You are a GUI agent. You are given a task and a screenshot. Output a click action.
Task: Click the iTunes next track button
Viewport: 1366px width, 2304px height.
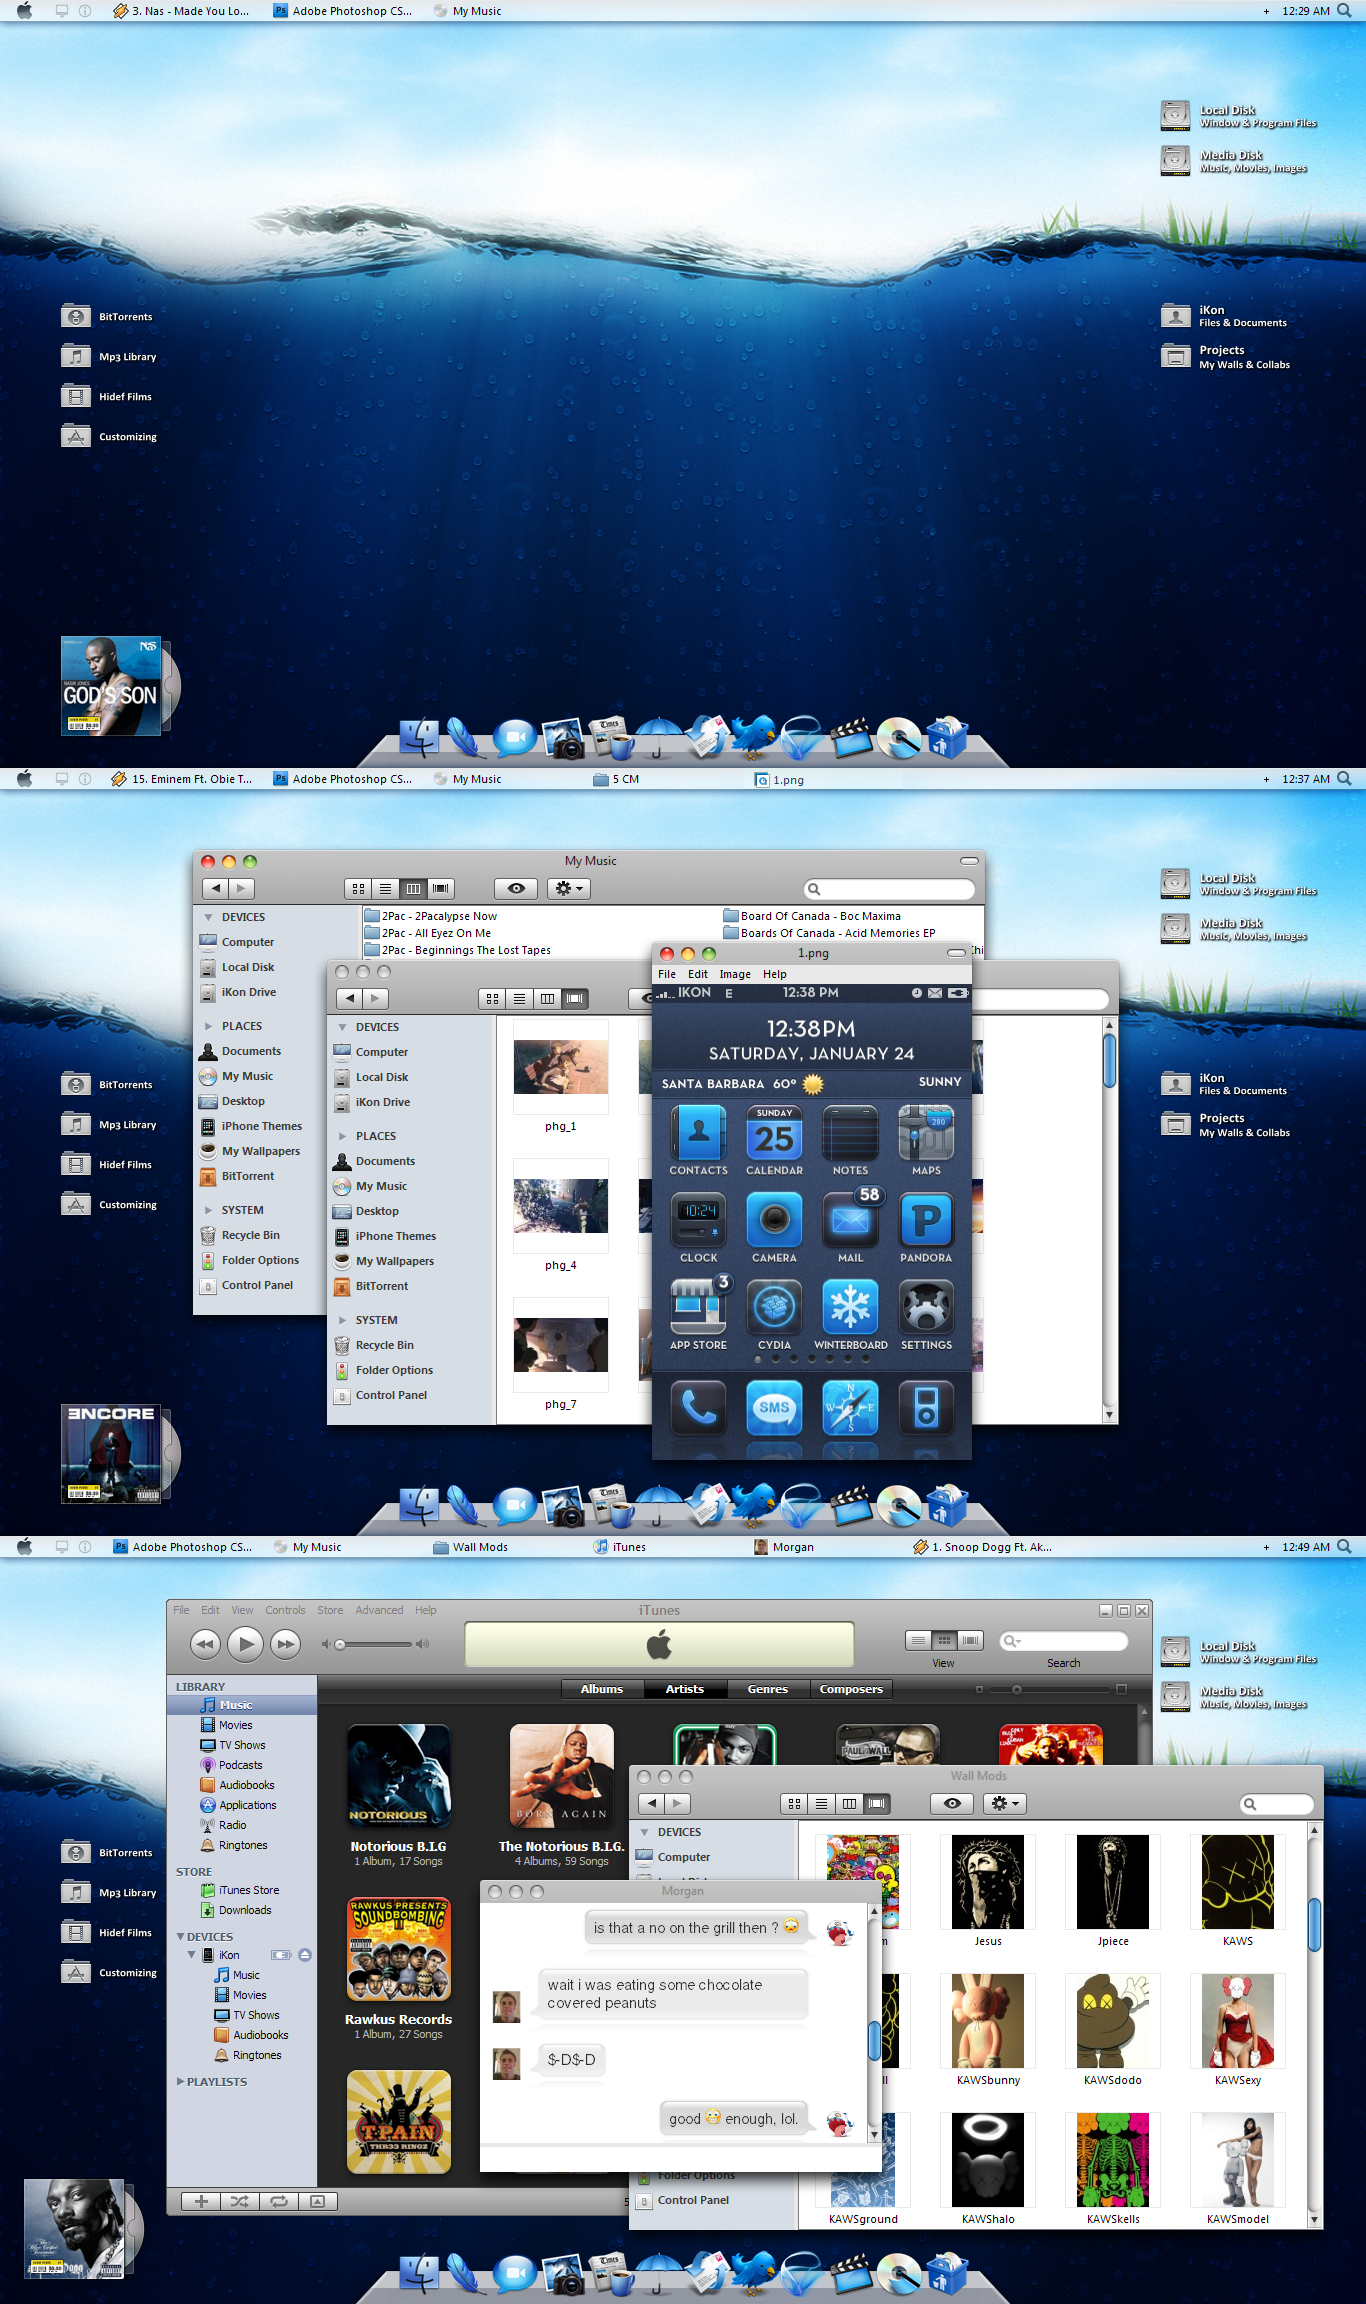click(x=286, y=1643)
